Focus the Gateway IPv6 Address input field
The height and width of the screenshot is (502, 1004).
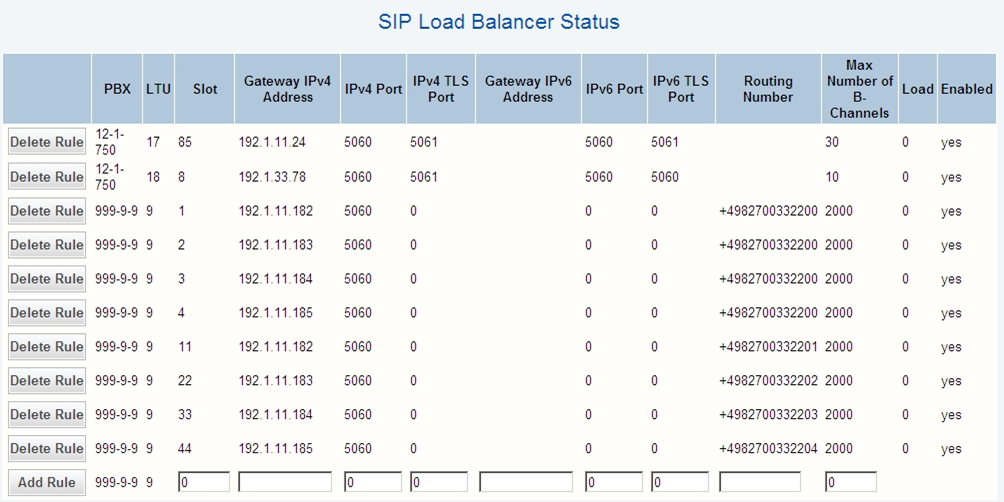526,482
